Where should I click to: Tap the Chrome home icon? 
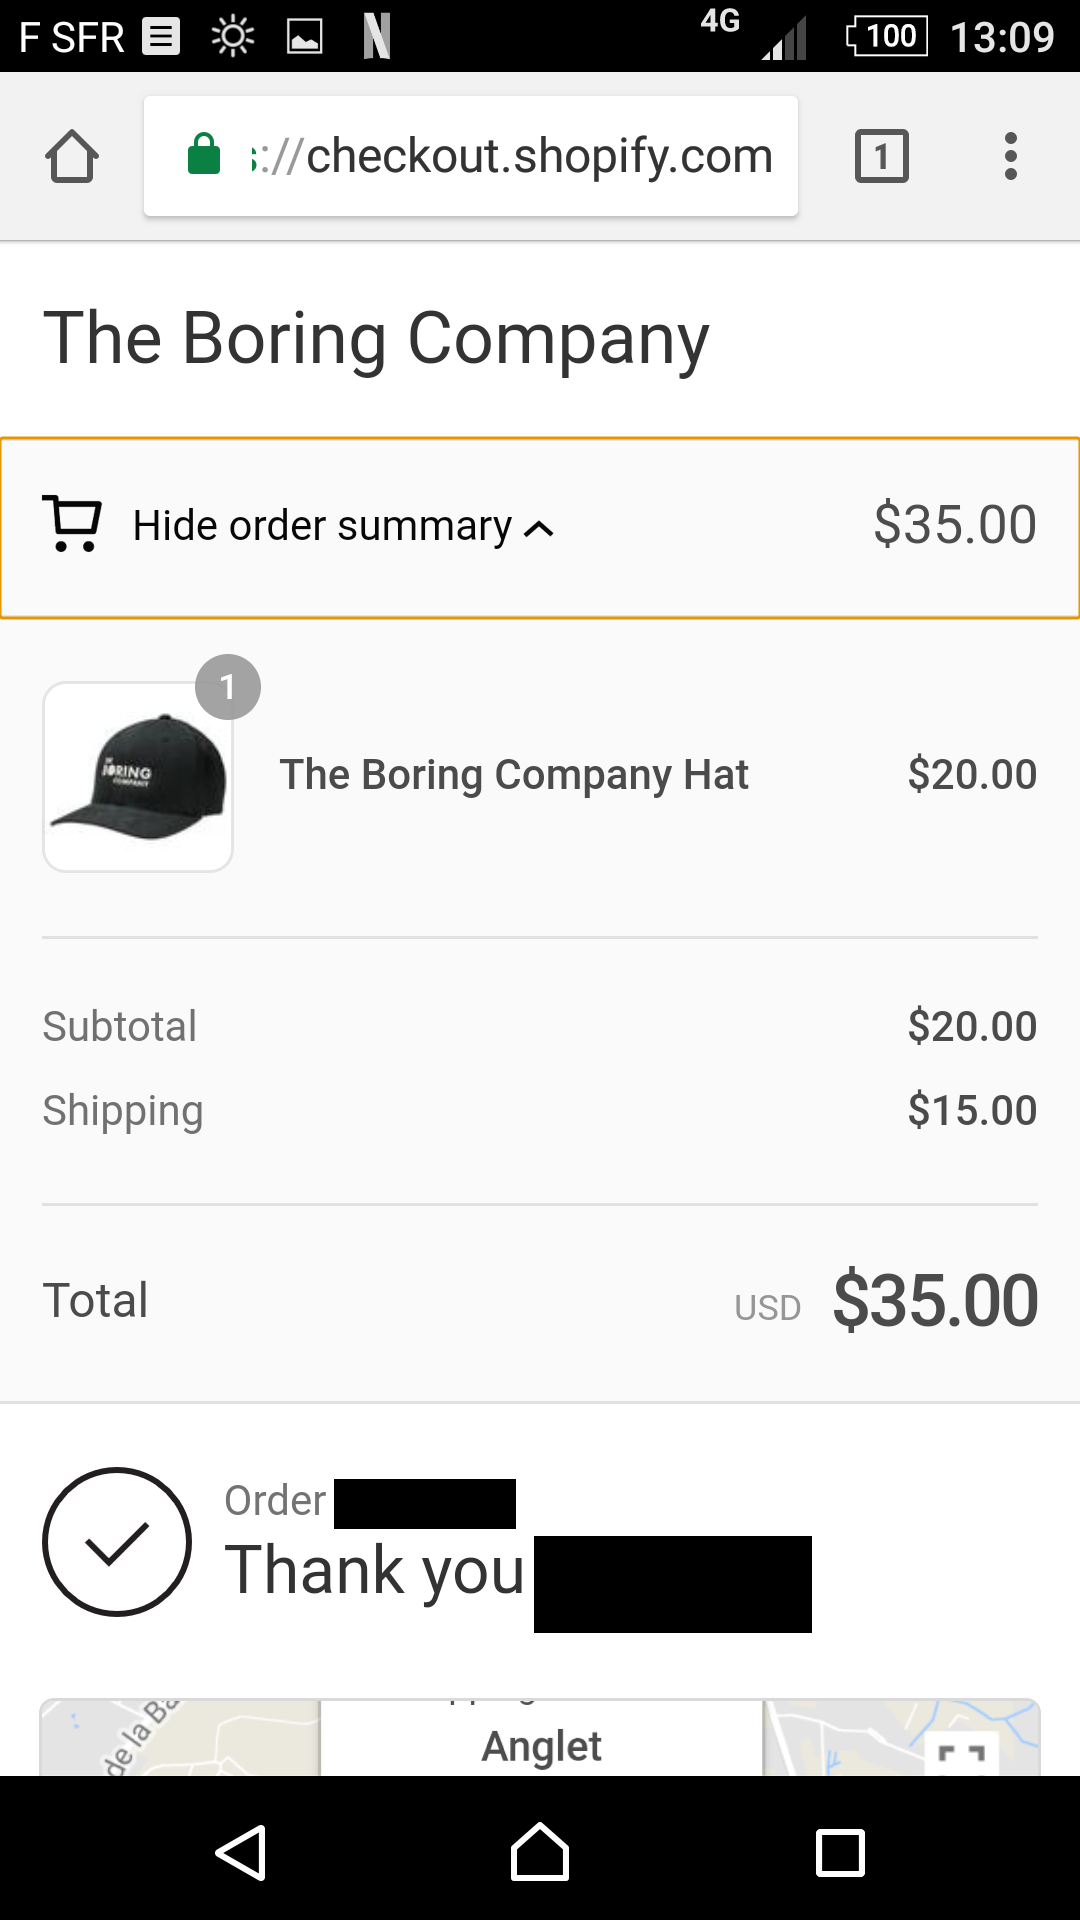[72, 157]
